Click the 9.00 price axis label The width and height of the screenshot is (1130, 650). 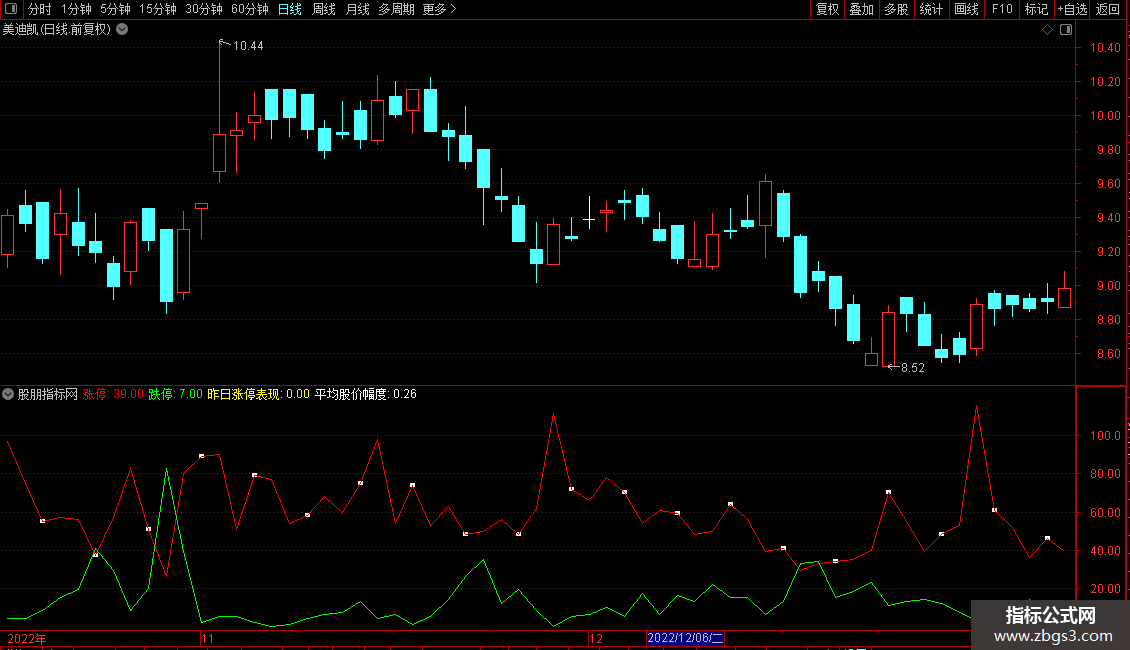pyautogui.click(x=1108, y=286)
